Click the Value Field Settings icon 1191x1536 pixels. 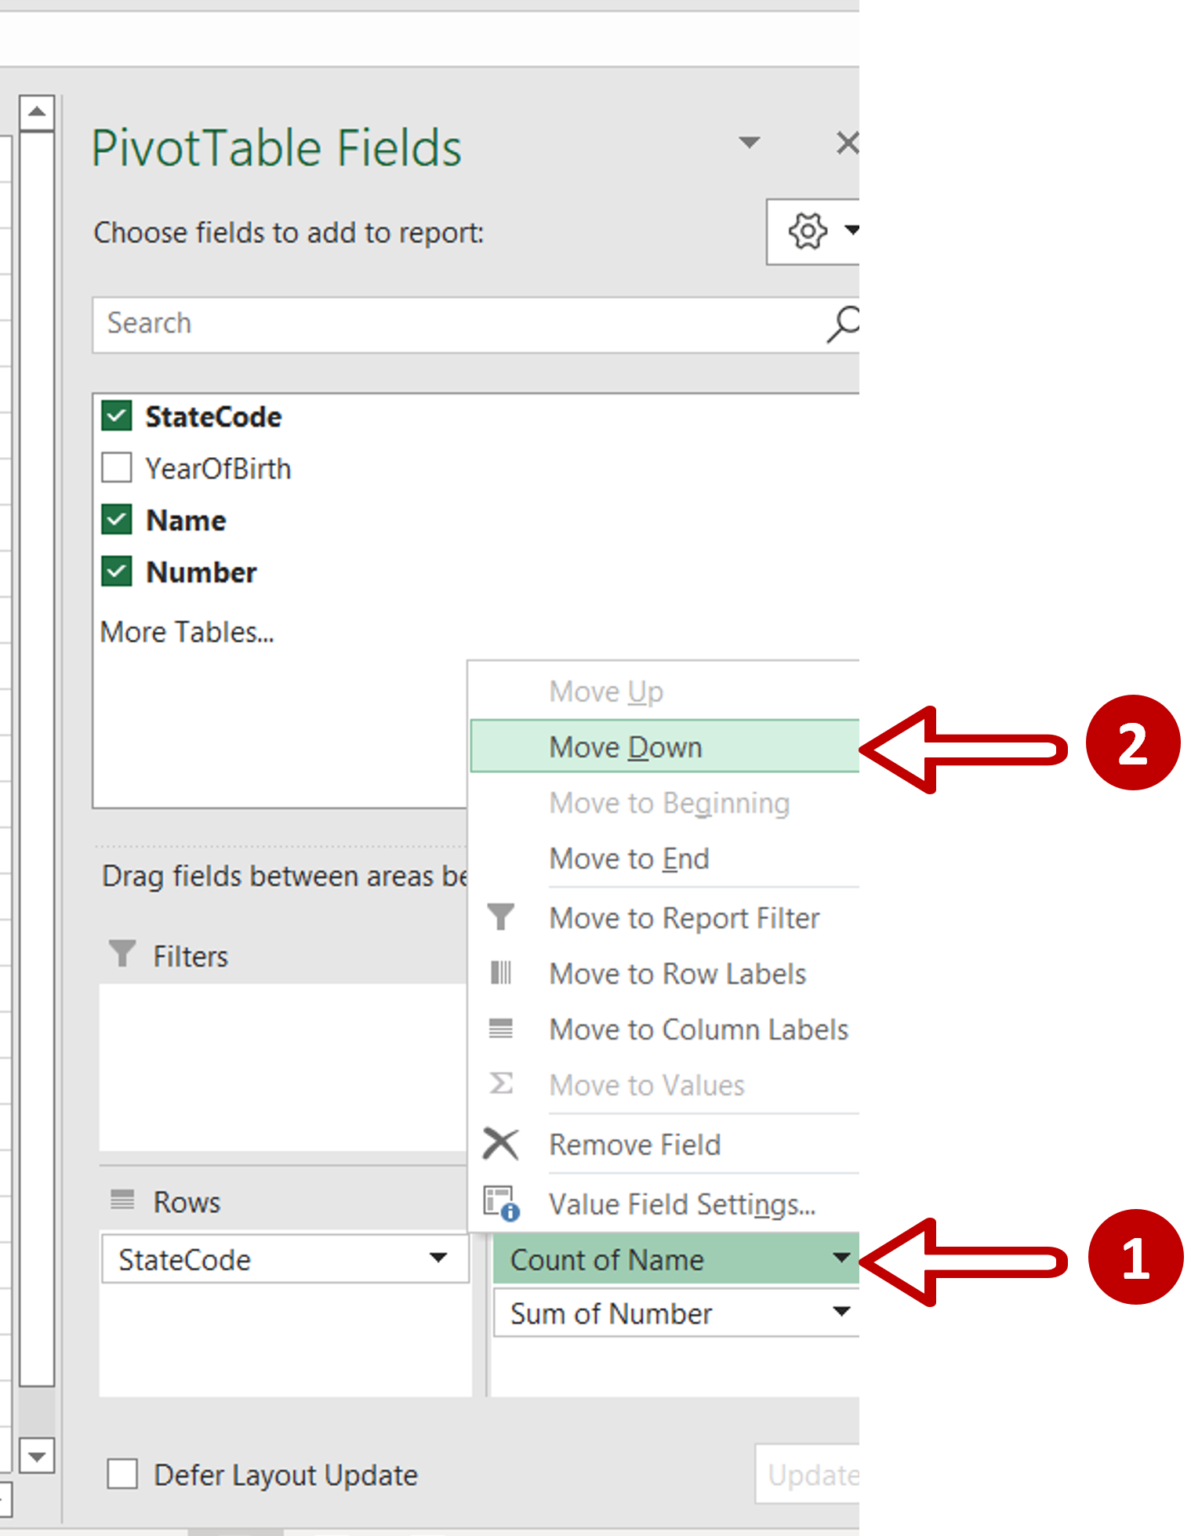pos(502,1203)
